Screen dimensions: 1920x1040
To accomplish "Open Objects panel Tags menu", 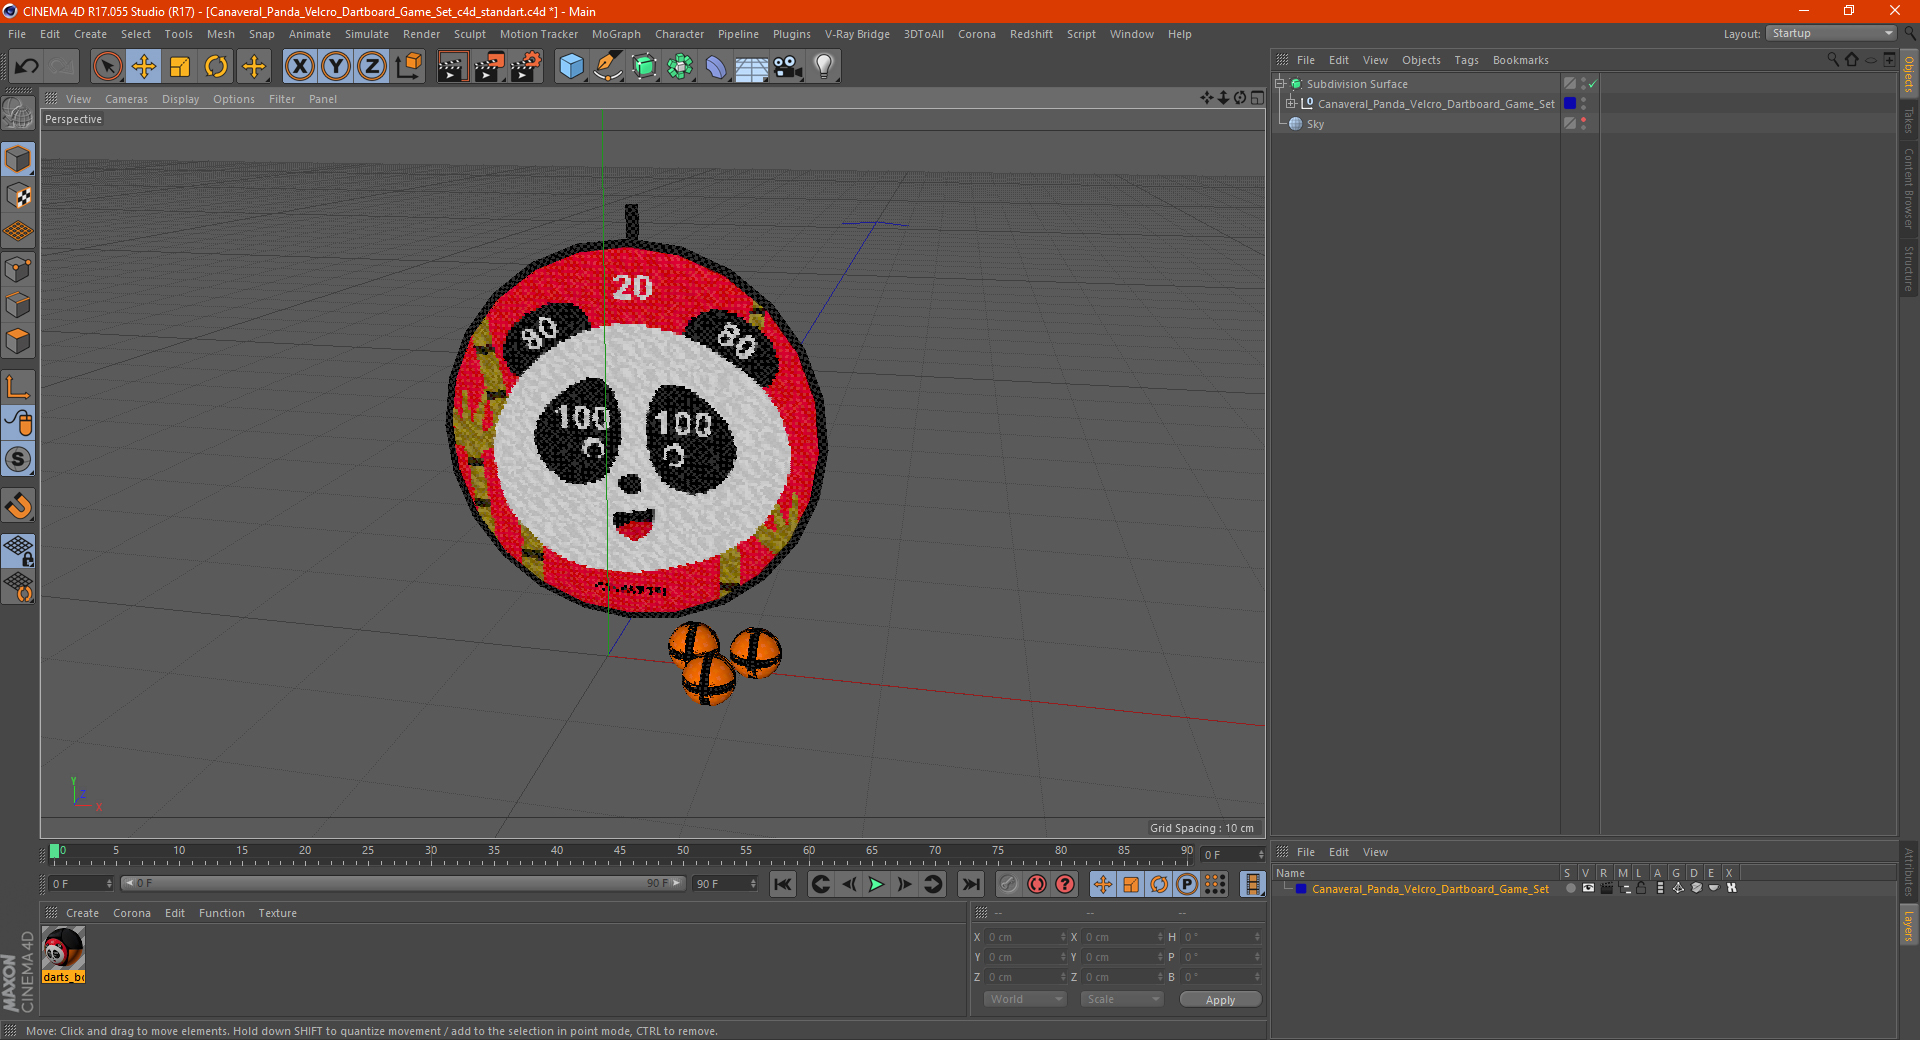I will coord(1466,60).
